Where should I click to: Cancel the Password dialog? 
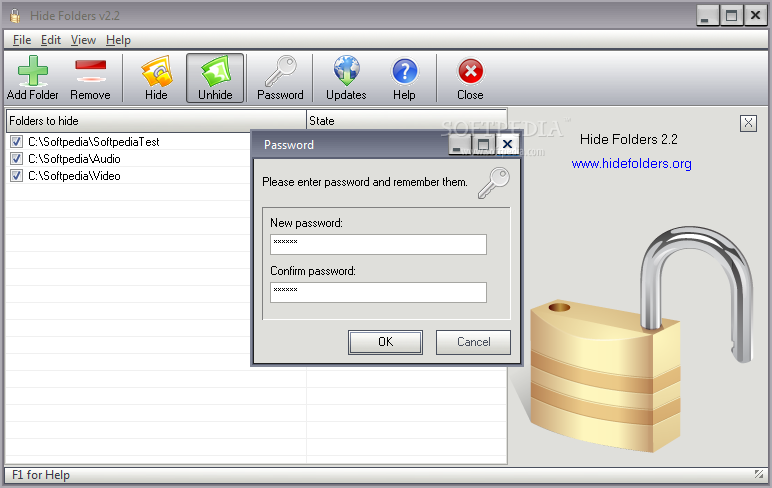473,342
